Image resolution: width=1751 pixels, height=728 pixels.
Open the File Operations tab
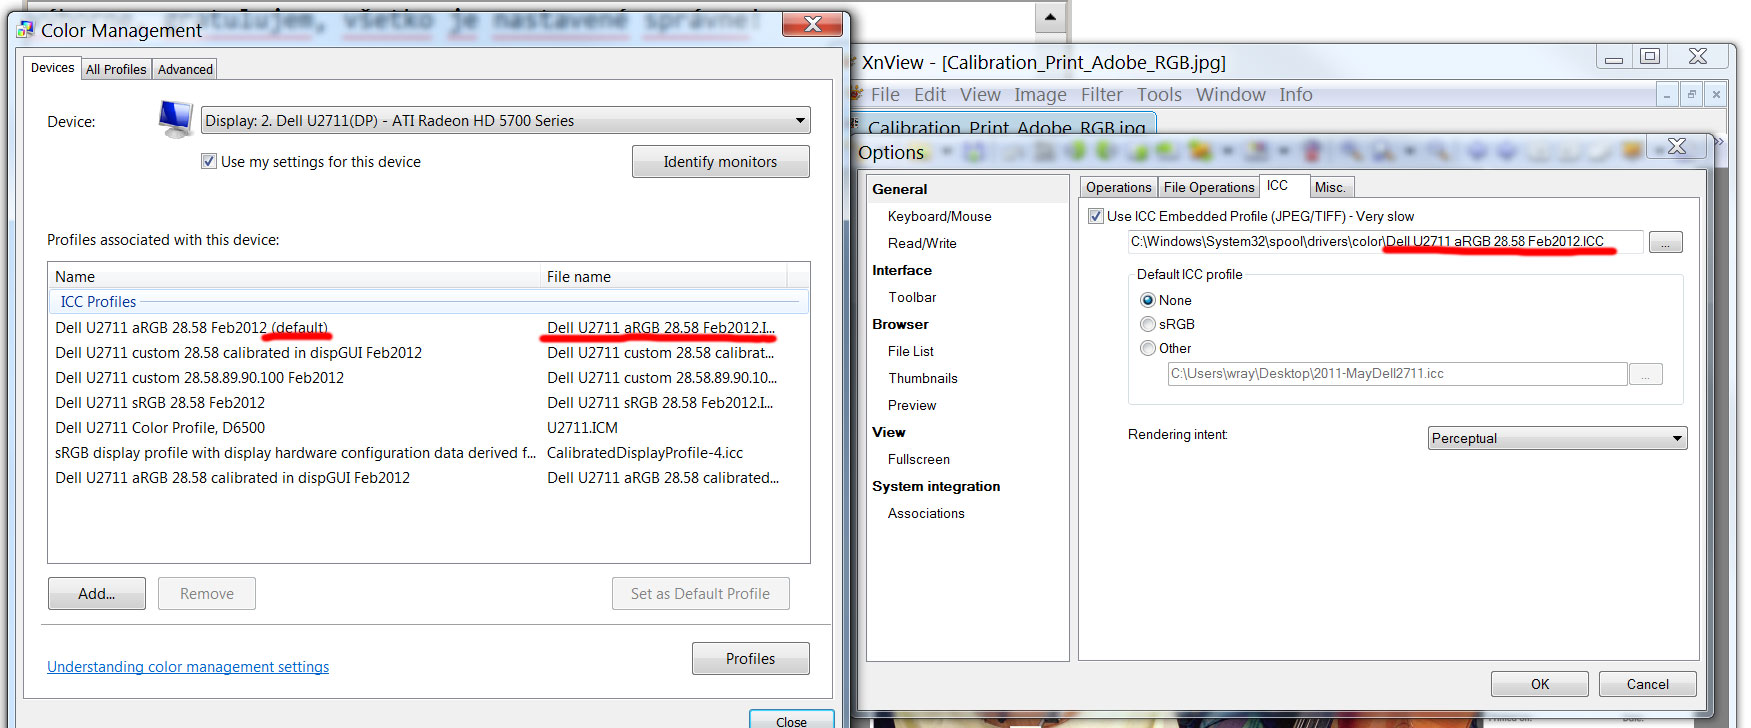(x=1208, y=187)
